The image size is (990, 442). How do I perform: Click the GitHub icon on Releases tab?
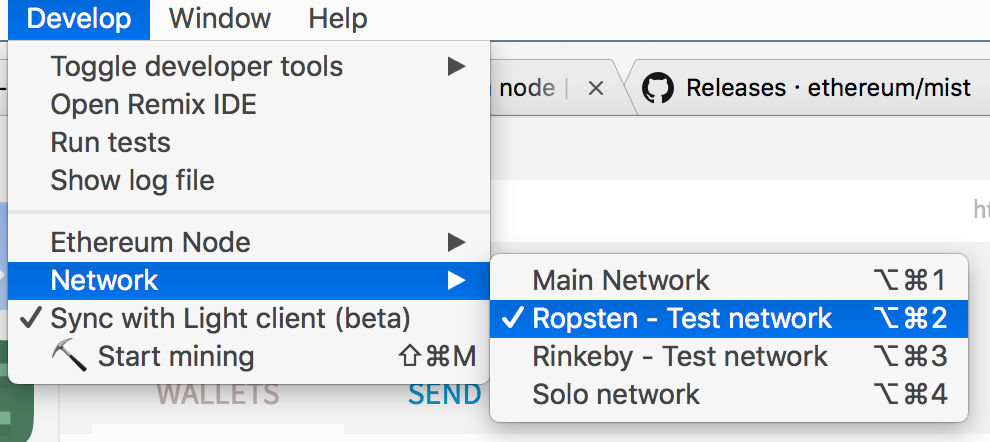pyautogui.click(x=657, y=88)
